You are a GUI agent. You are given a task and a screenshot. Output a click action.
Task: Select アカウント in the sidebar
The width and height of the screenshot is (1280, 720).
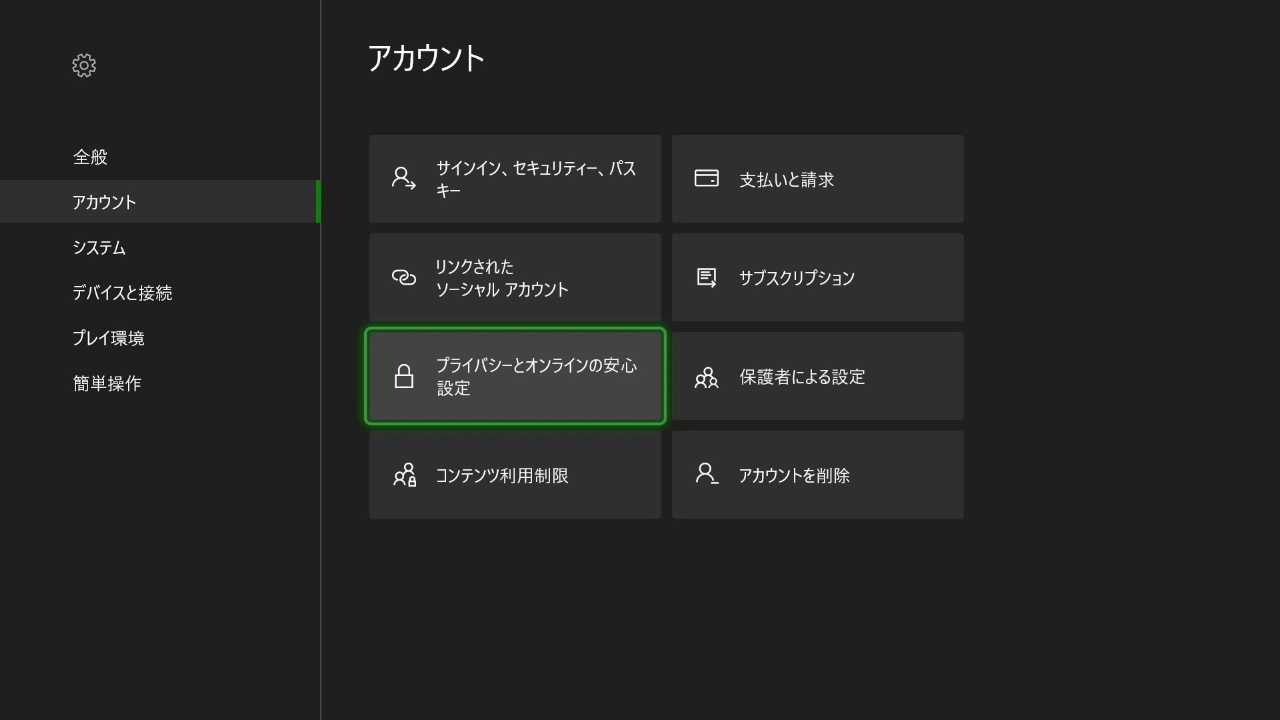(104, 202)
